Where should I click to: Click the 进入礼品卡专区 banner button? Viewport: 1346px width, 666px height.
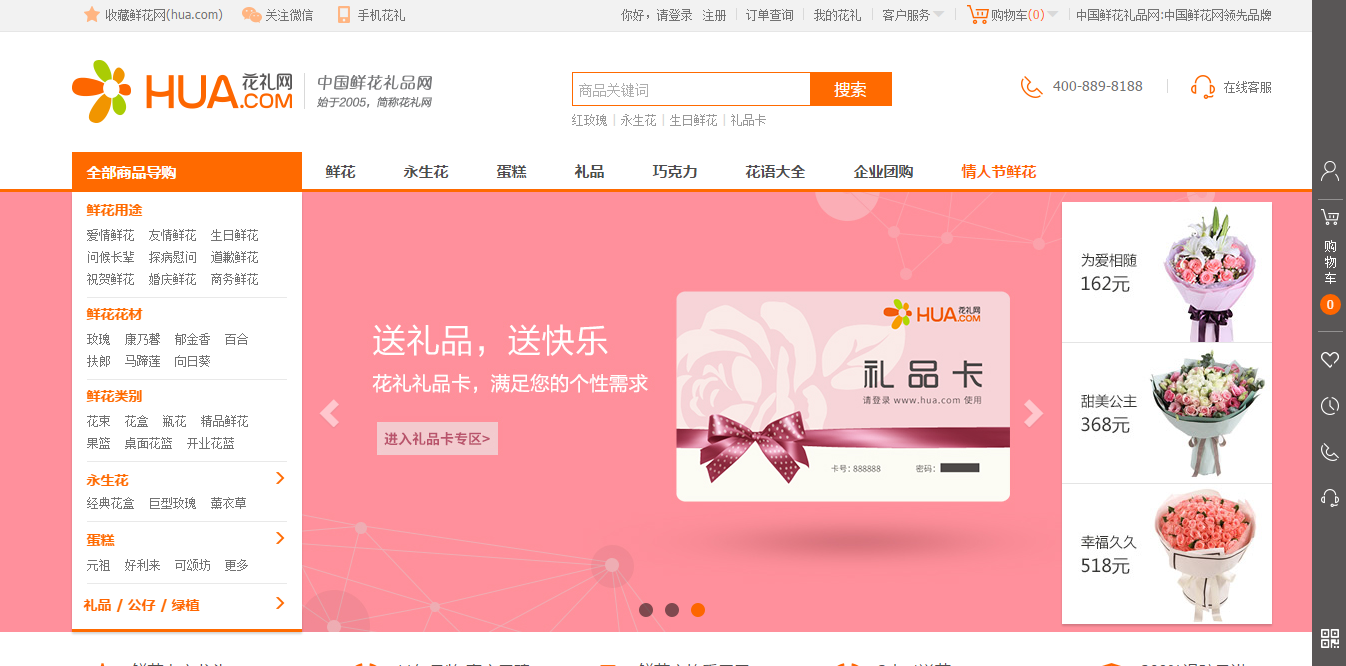click(437, 438)
